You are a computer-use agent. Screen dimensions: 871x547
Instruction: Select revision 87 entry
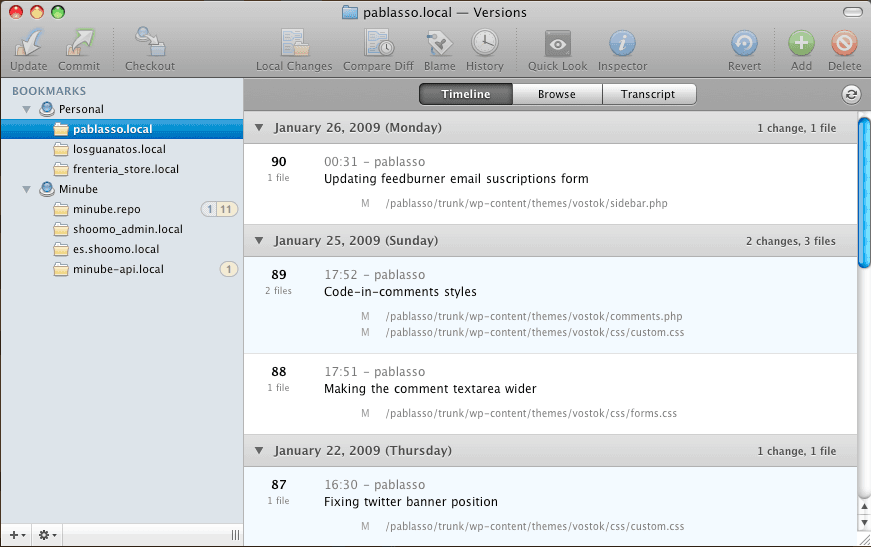(x=550, y=506)
